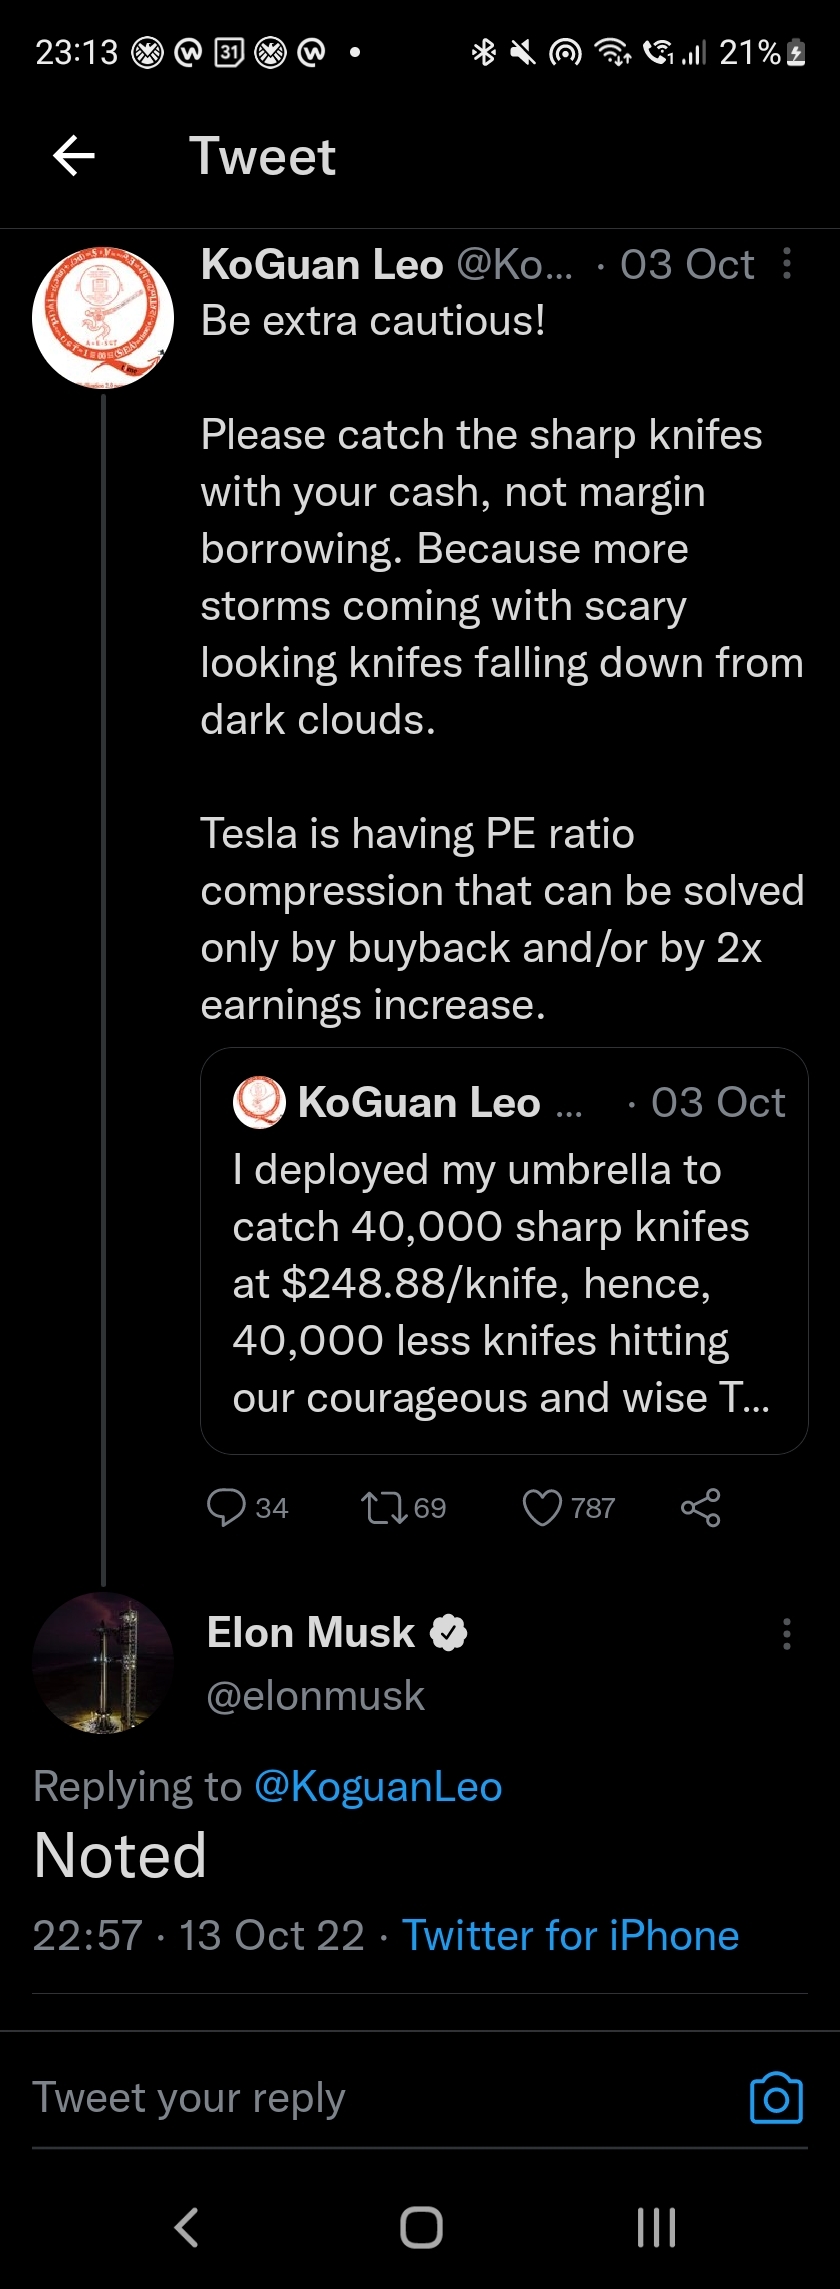Open Elon Musk's profile picture
The height and width of the screenshot is (2289, 840).
(x=103, y=1663)
